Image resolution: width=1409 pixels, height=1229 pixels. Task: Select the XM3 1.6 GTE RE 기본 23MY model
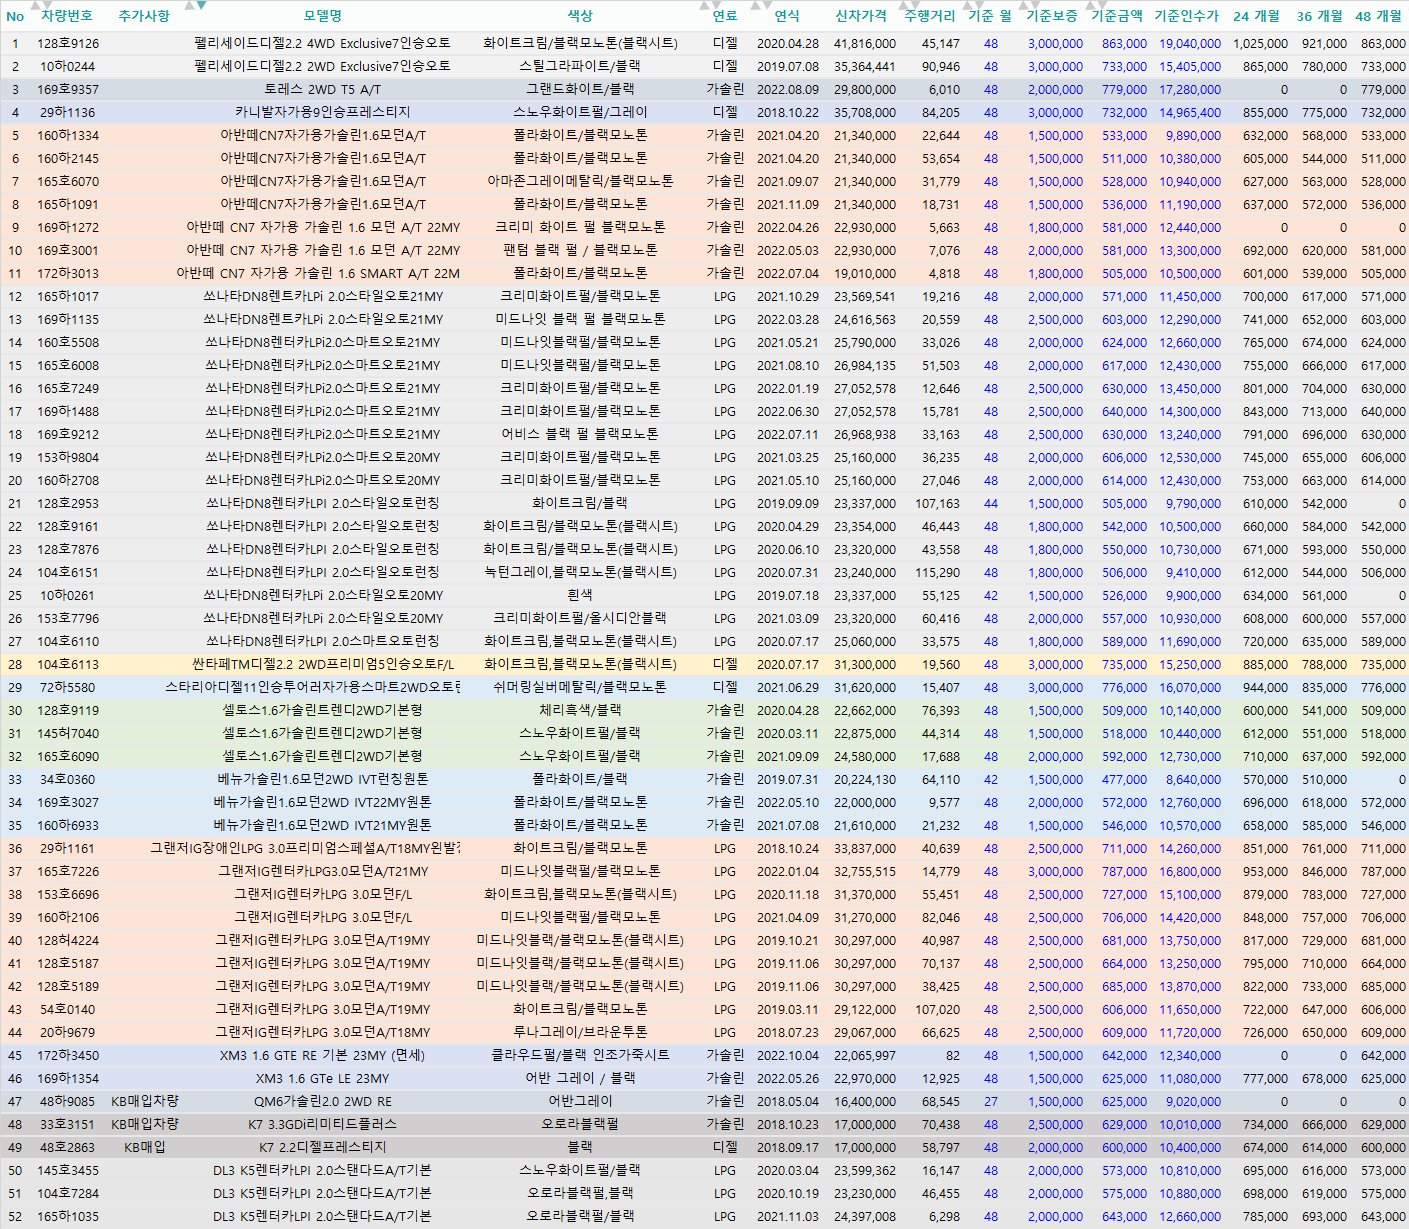[323, 1056]
